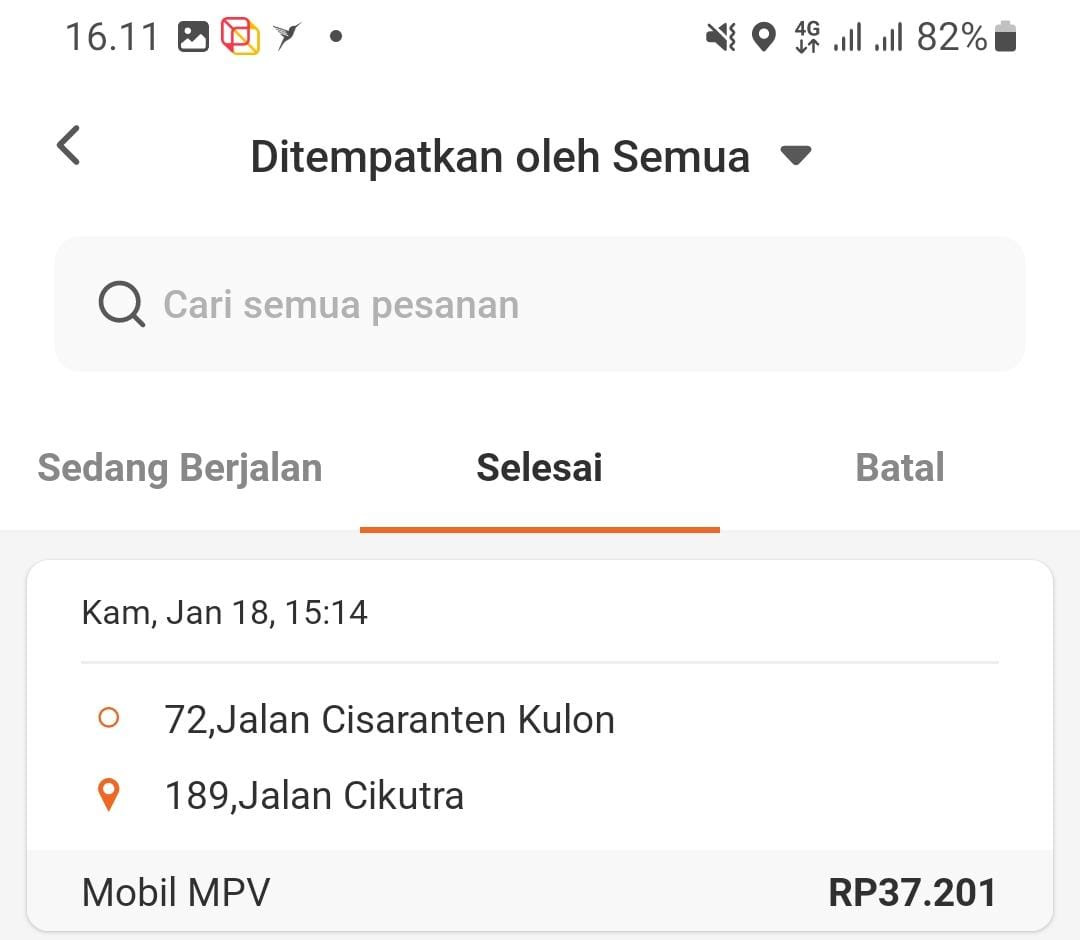1080x940 pixels.
Task: Tap the red-yellow cube notification icon
Action: (x=240, y=36)
